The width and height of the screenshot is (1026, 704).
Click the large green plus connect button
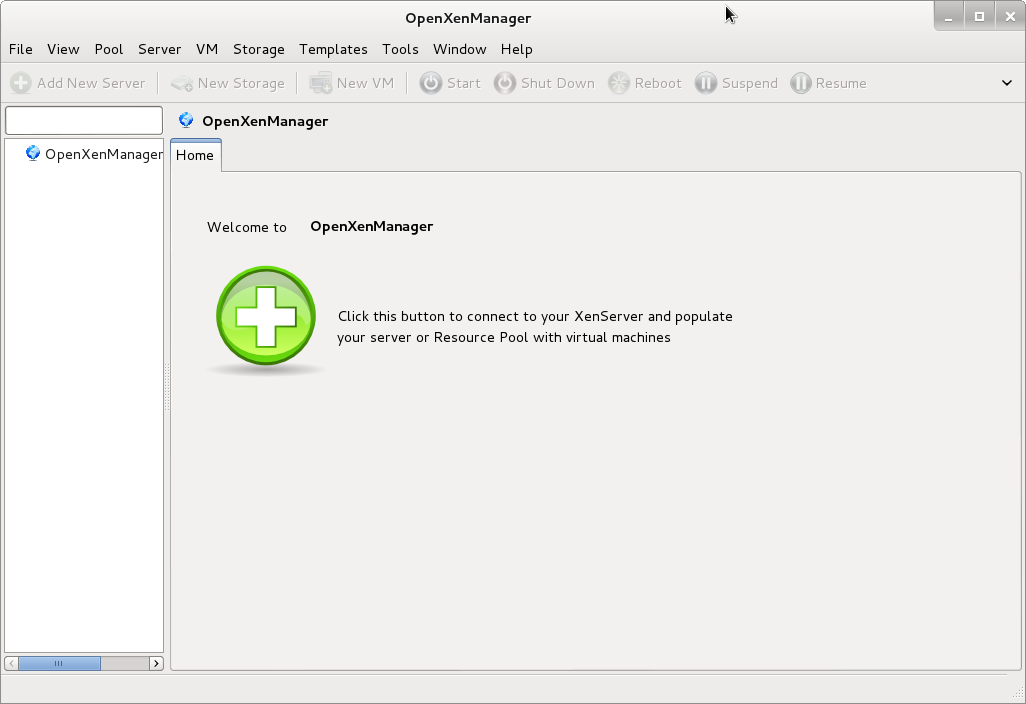[266, 315]
